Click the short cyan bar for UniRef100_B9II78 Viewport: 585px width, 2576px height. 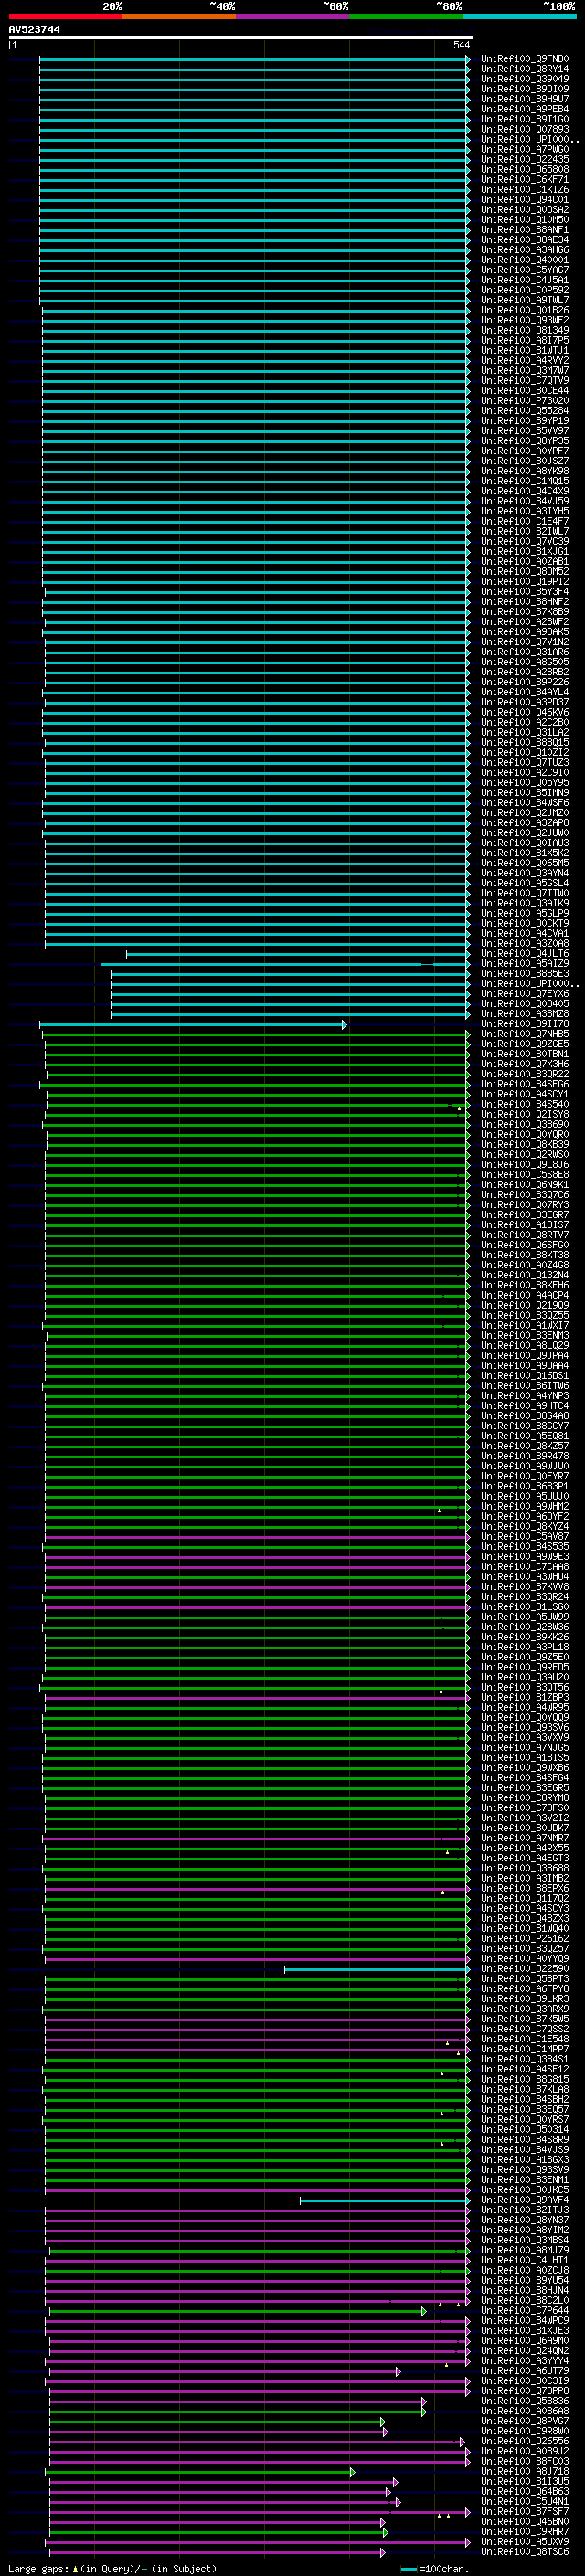[x=192, y=1025]
